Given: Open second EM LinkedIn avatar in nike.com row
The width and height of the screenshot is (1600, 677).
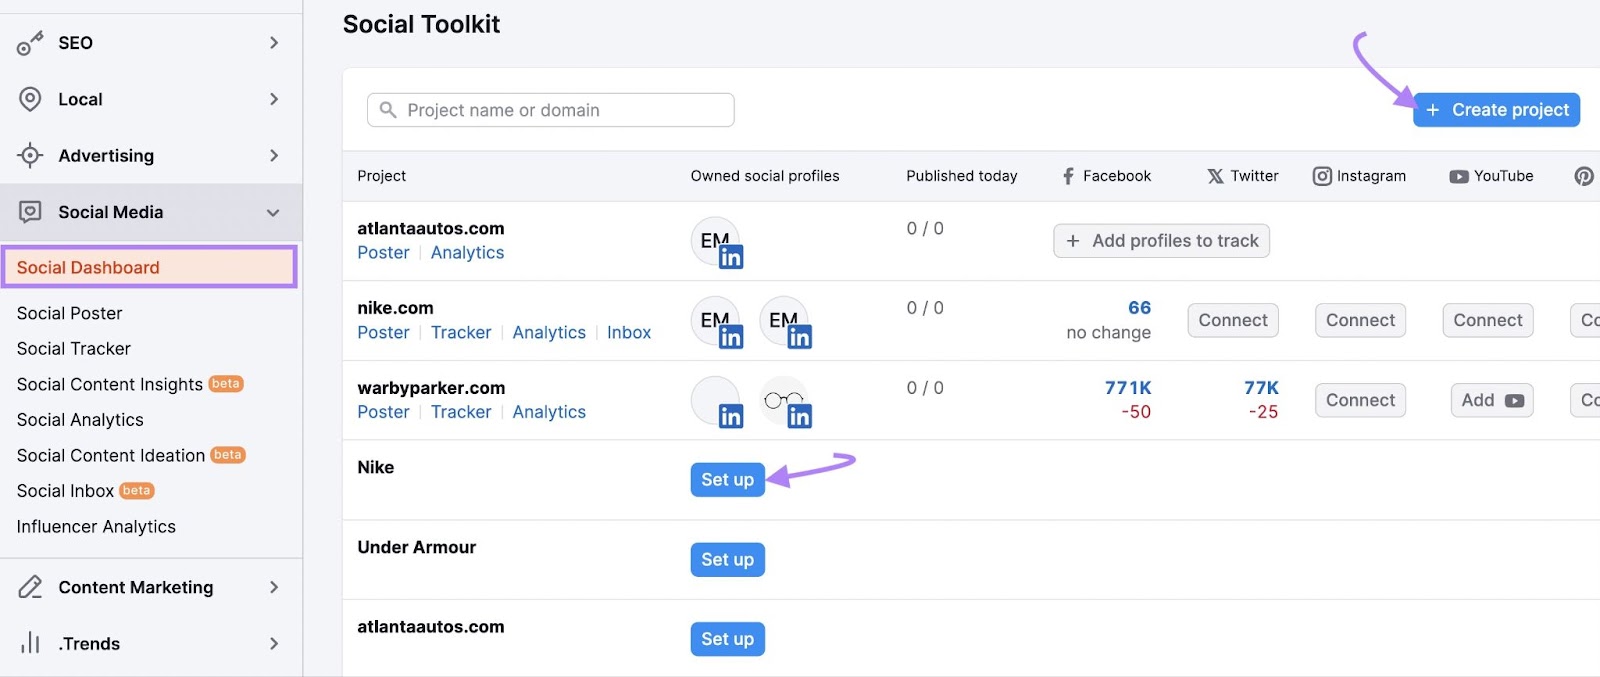Looking at the screenshot, I should click(786, 322).
